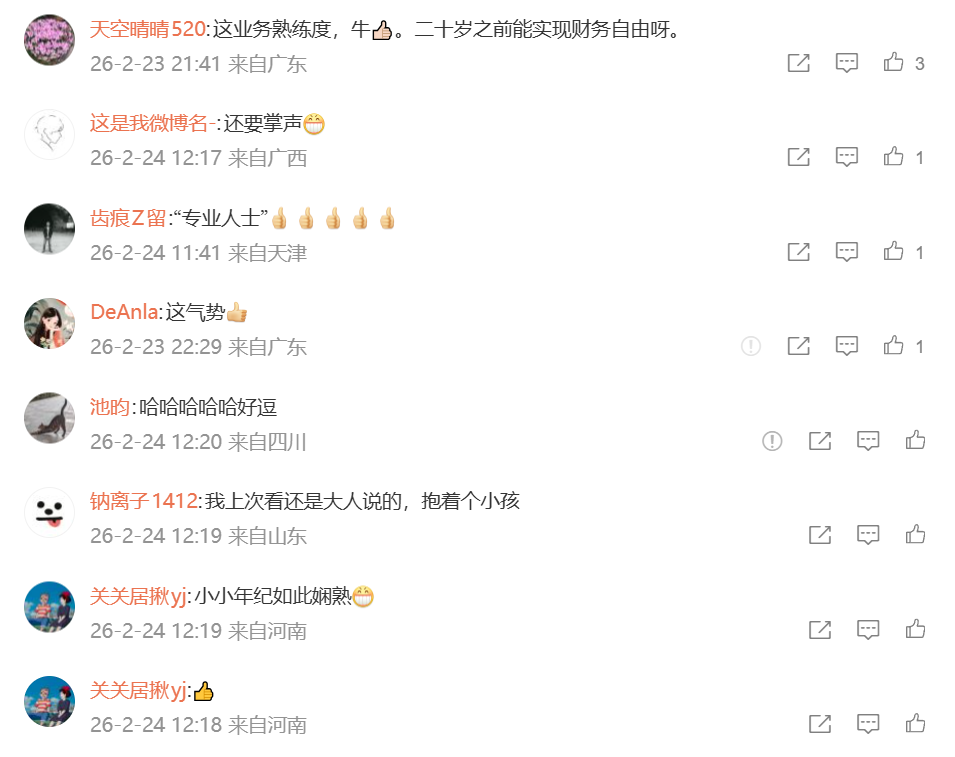Reply to 天空晴晴520's comment
955x757 pixels.
point(847,63)
